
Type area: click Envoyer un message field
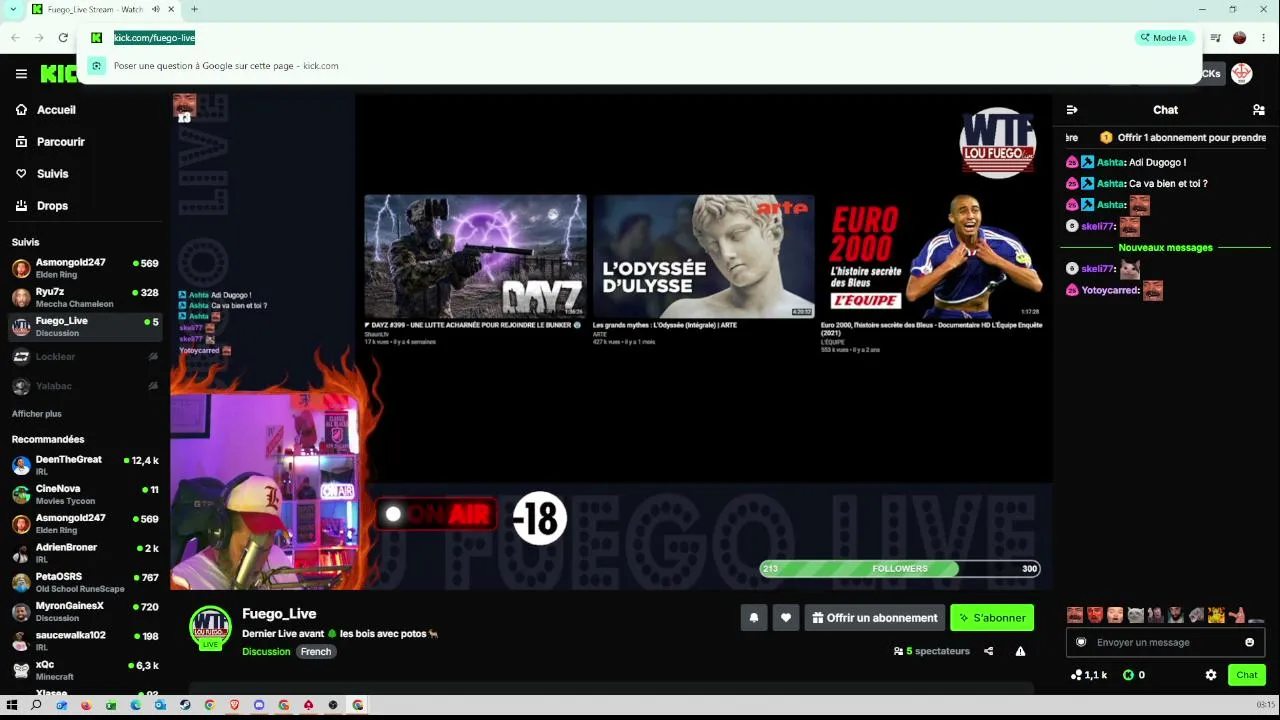tap(1165, 642)
